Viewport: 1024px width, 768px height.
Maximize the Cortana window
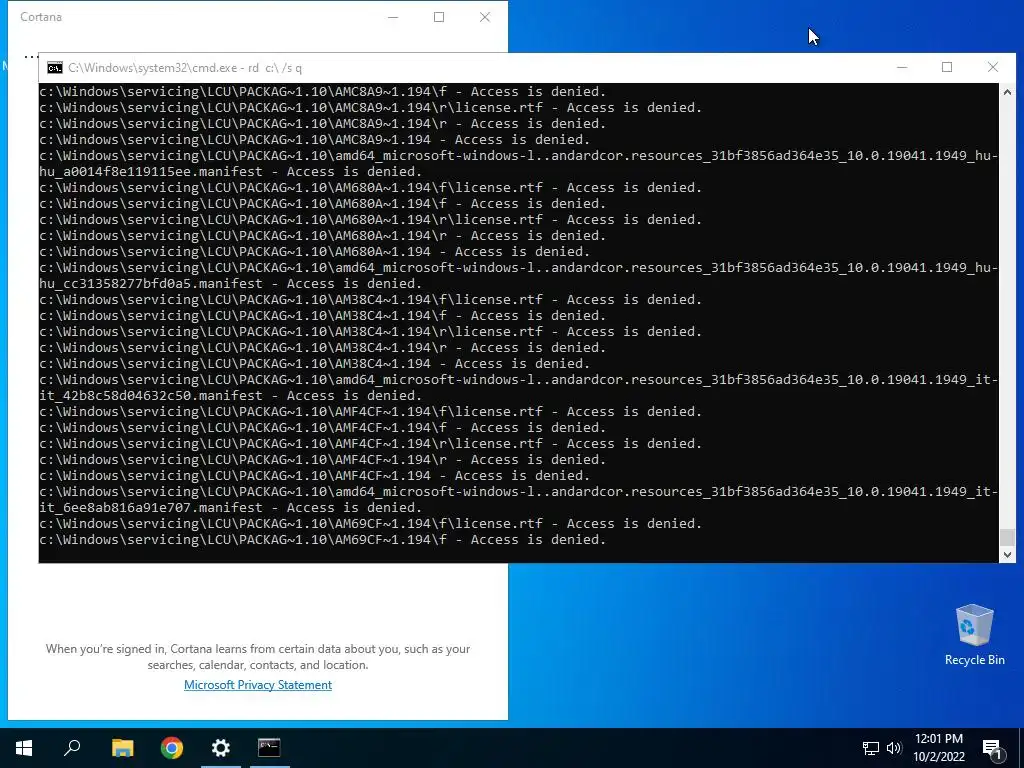pos(439,18)
